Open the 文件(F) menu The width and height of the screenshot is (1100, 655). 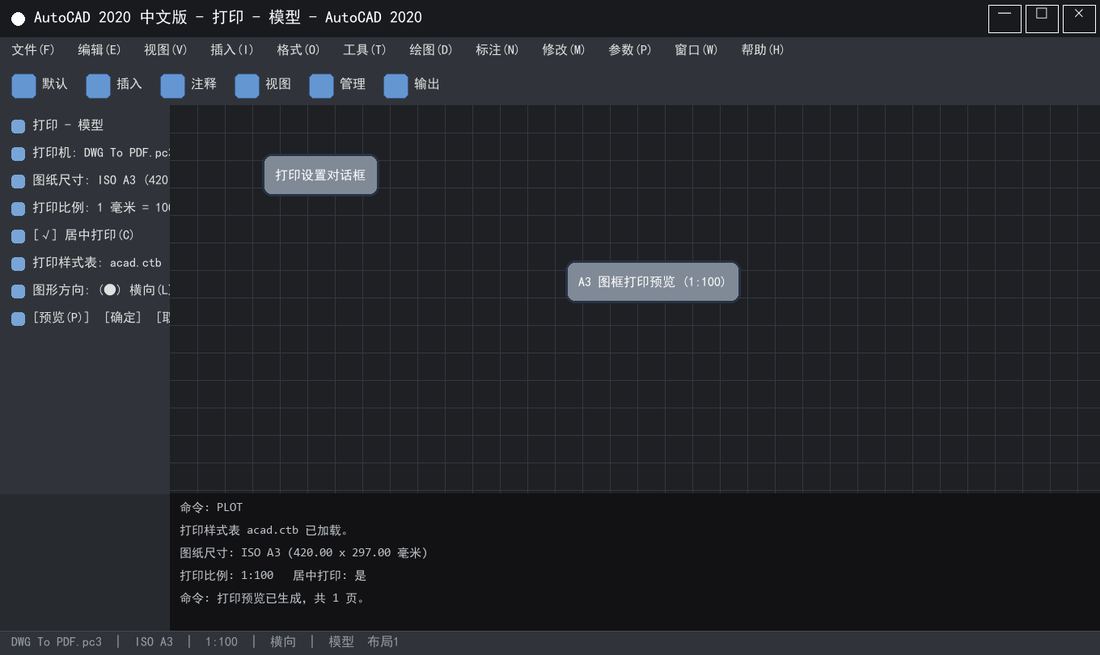[33, 50]
